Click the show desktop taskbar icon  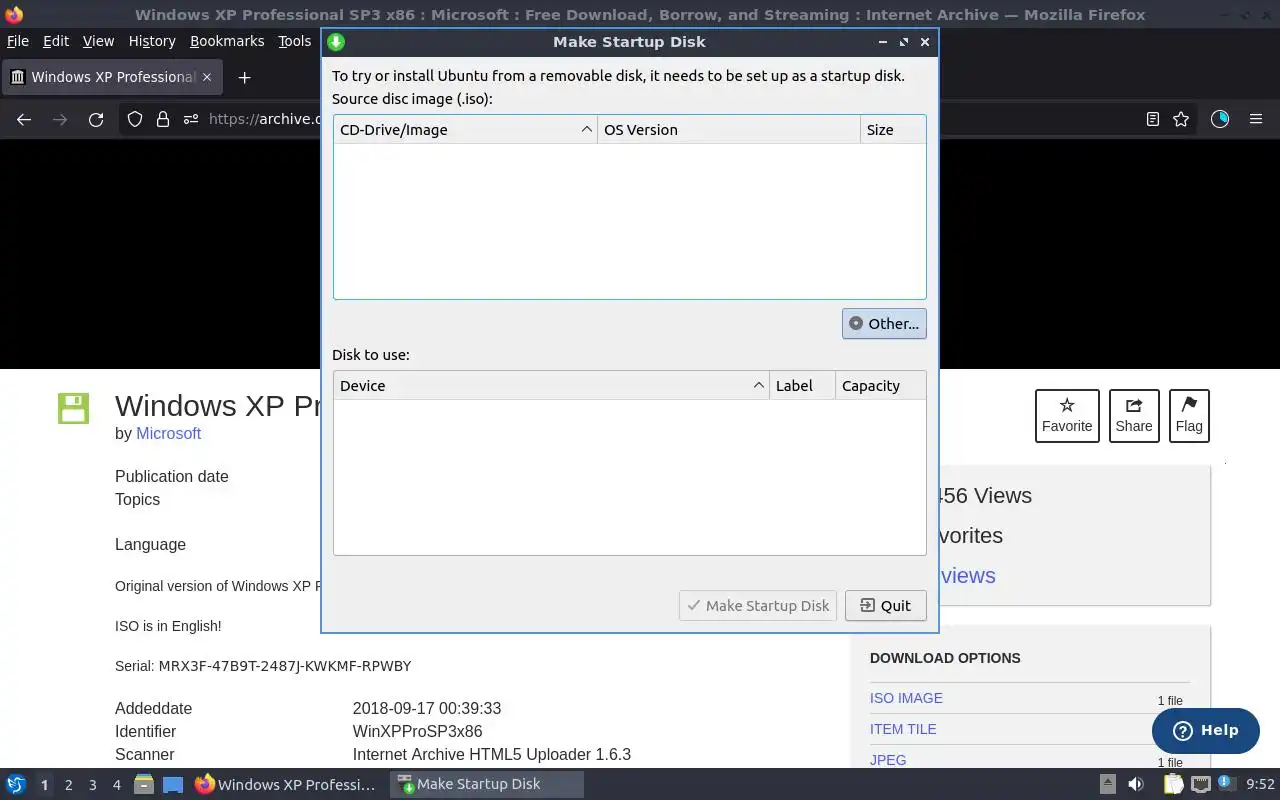(173, 784)
